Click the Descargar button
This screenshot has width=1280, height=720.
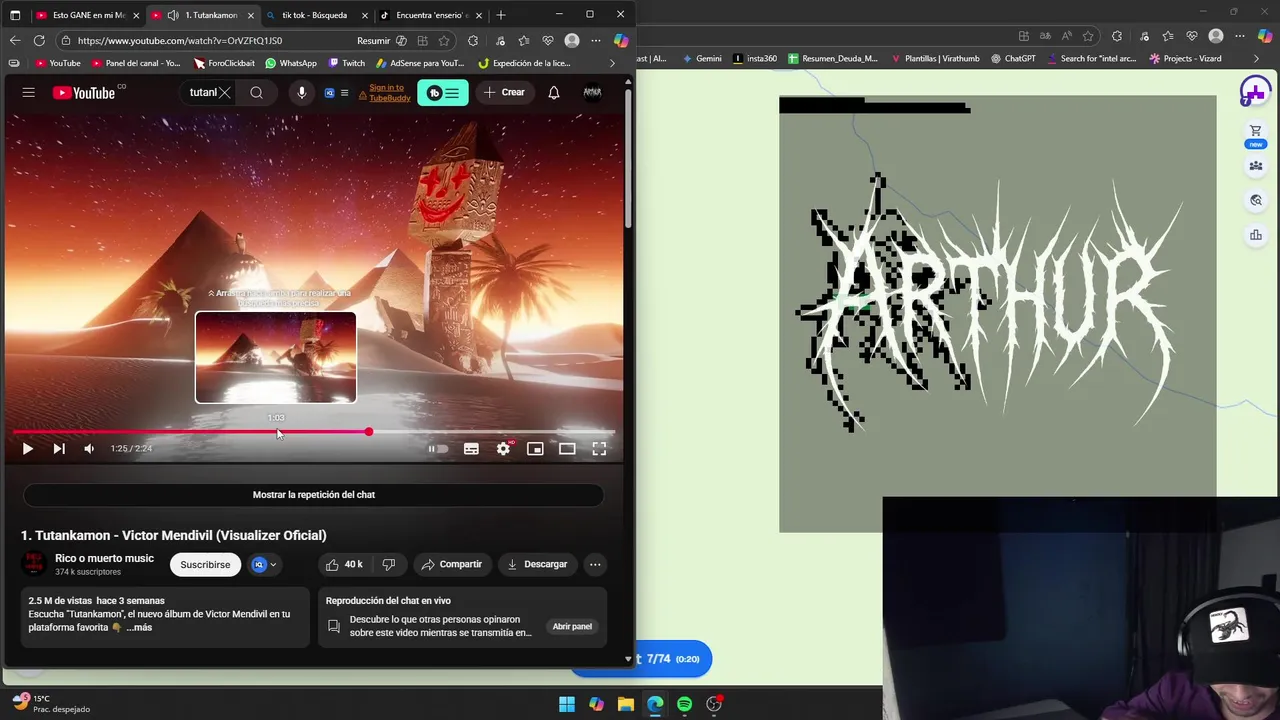click(537, 564)
